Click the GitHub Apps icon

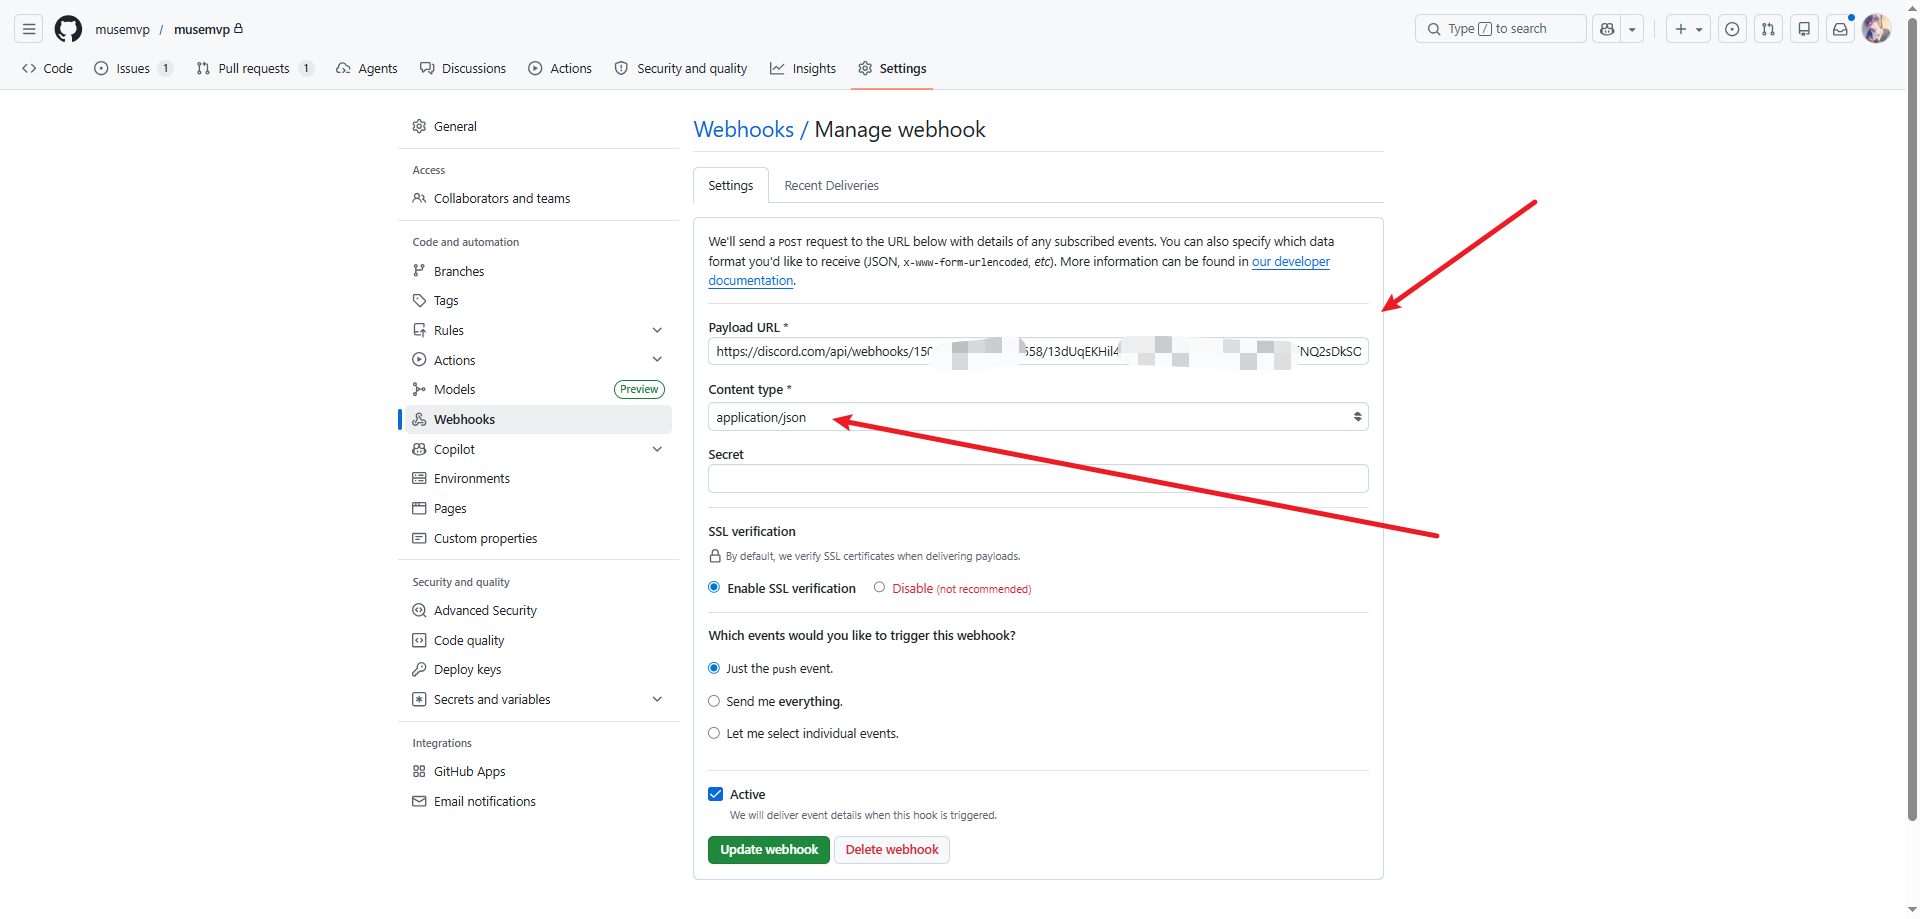point(419,772)
